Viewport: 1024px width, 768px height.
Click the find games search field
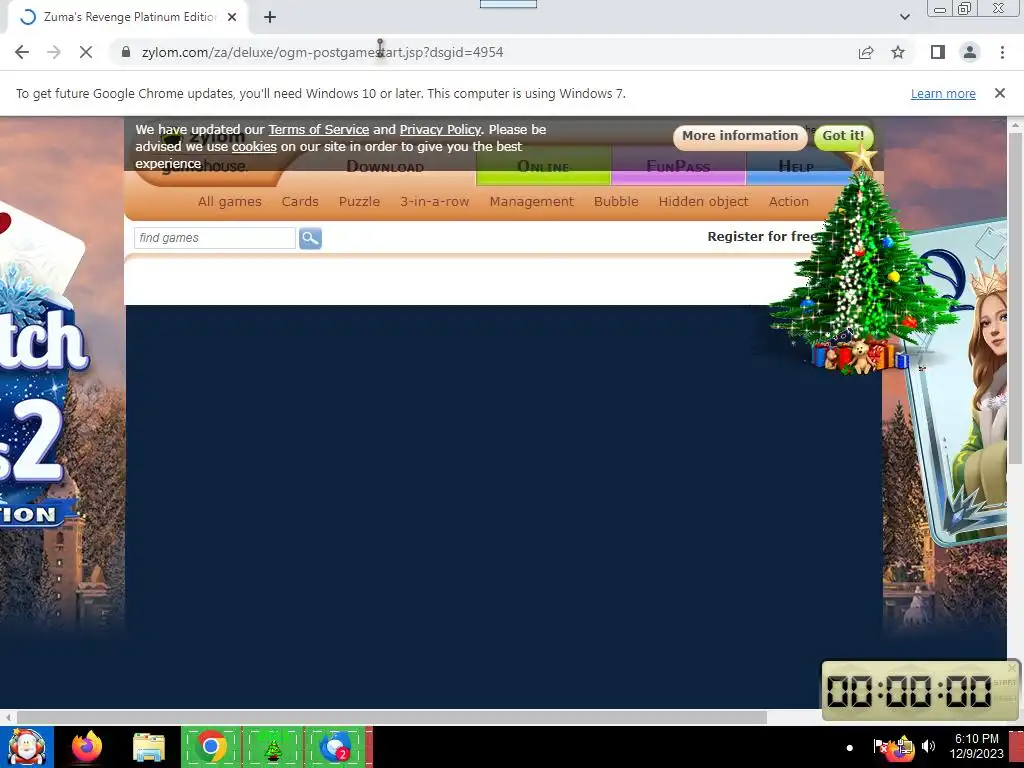coord(215,238)
